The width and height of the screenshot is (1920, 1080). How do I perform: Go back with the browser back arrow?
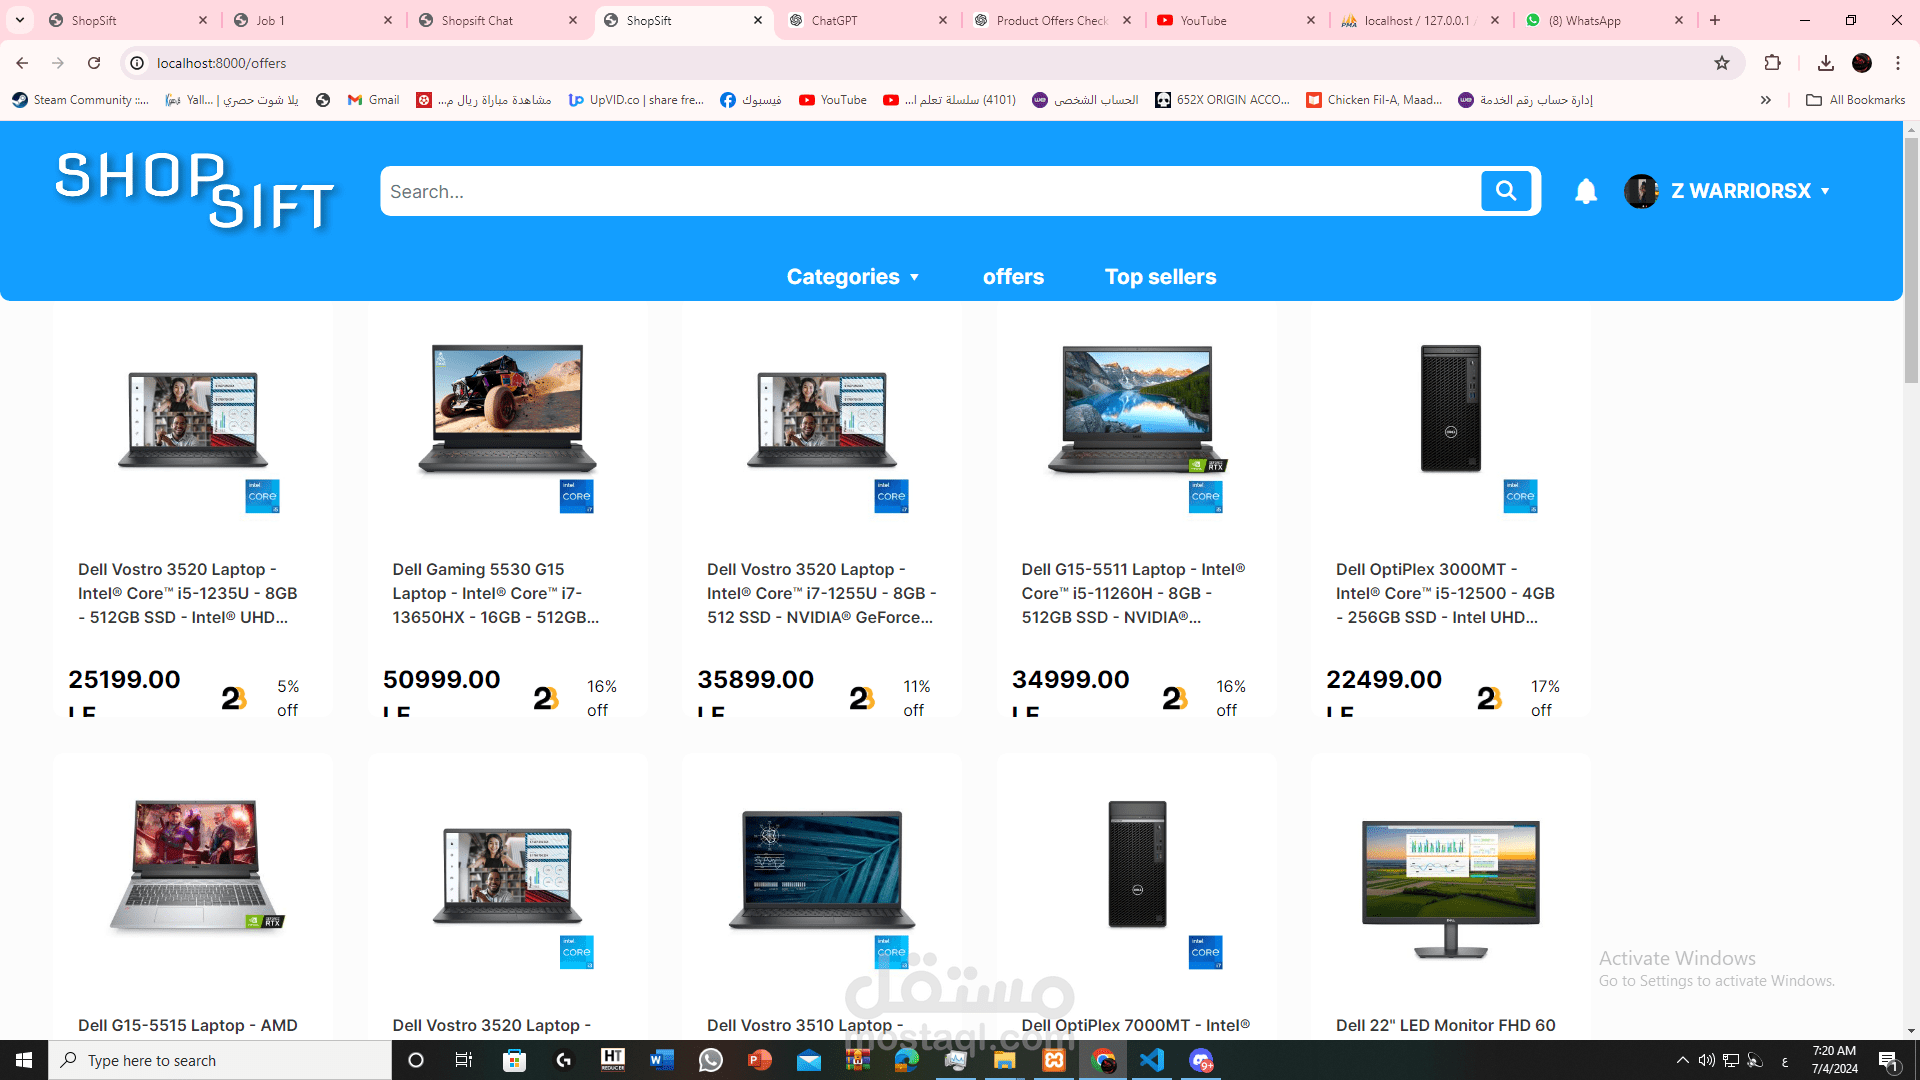pos(22,63)
